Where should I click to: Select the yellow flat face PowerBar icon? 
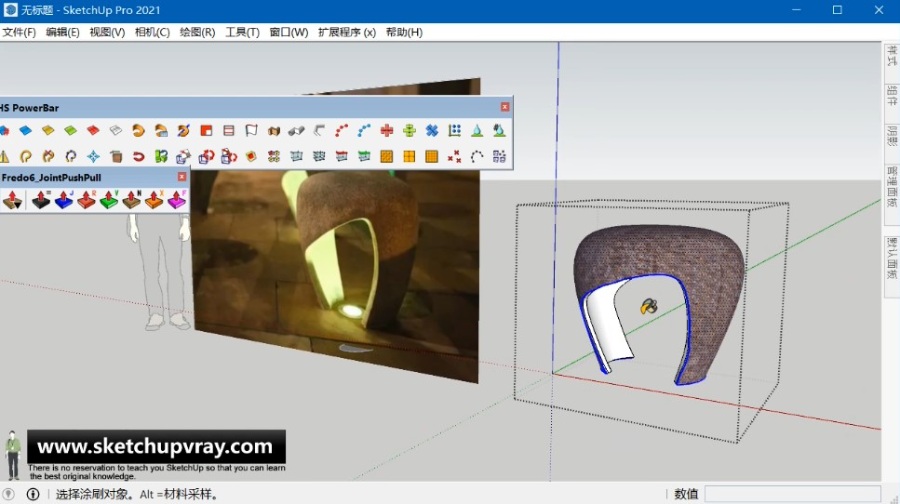pyautogui.click(x=48, y=131)
